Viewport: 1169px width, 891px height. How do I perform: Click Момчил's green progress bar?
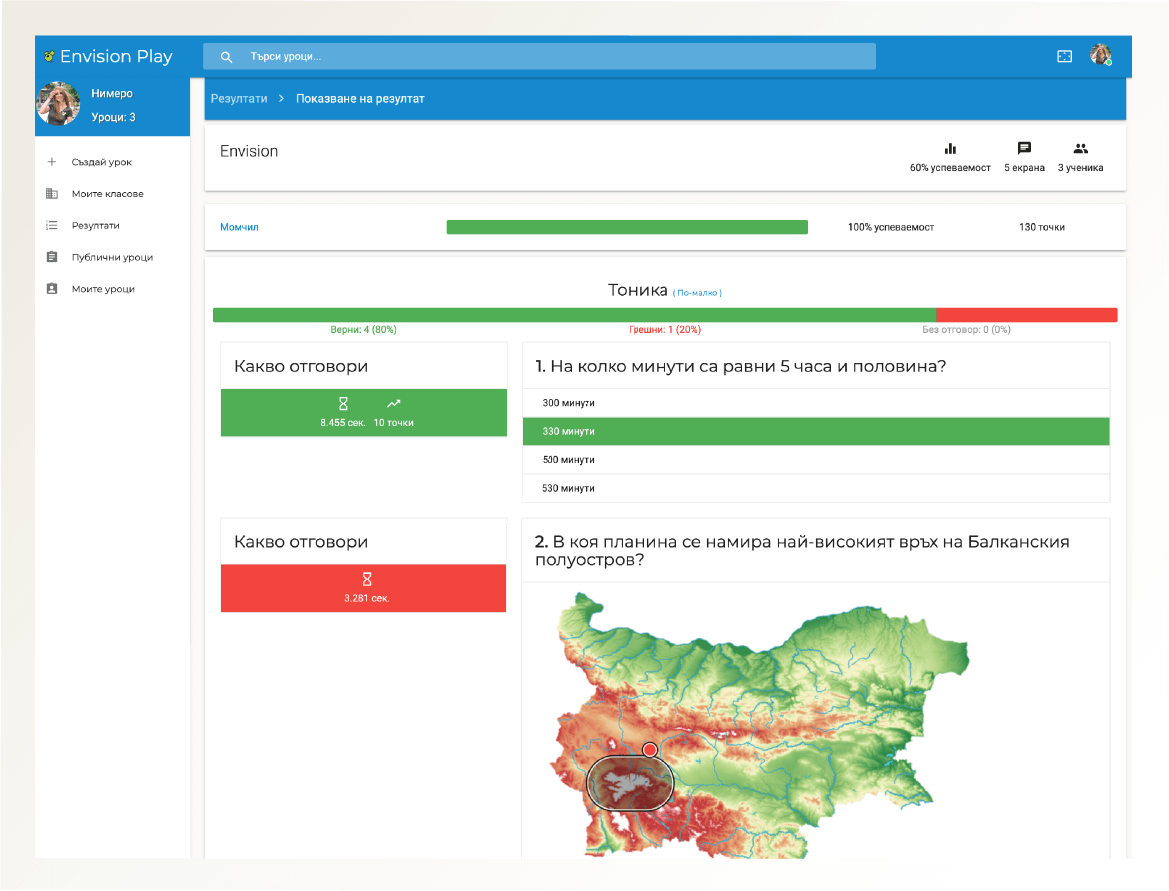(626, 227)
